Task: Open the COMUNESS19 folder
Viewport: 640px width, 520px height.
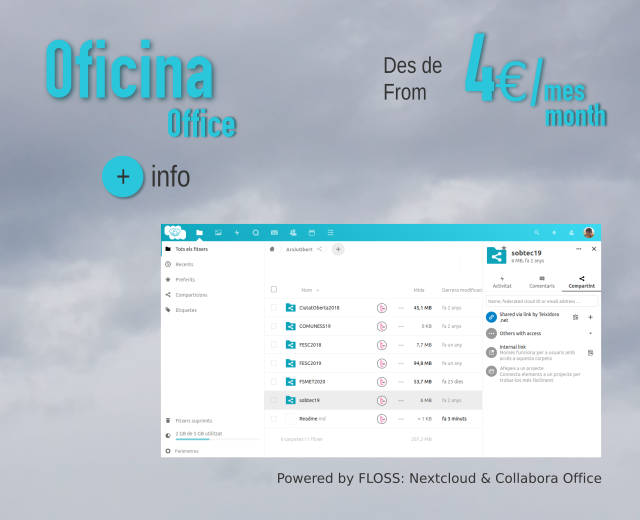Action: pyautogui.click(x=315, y=326)
